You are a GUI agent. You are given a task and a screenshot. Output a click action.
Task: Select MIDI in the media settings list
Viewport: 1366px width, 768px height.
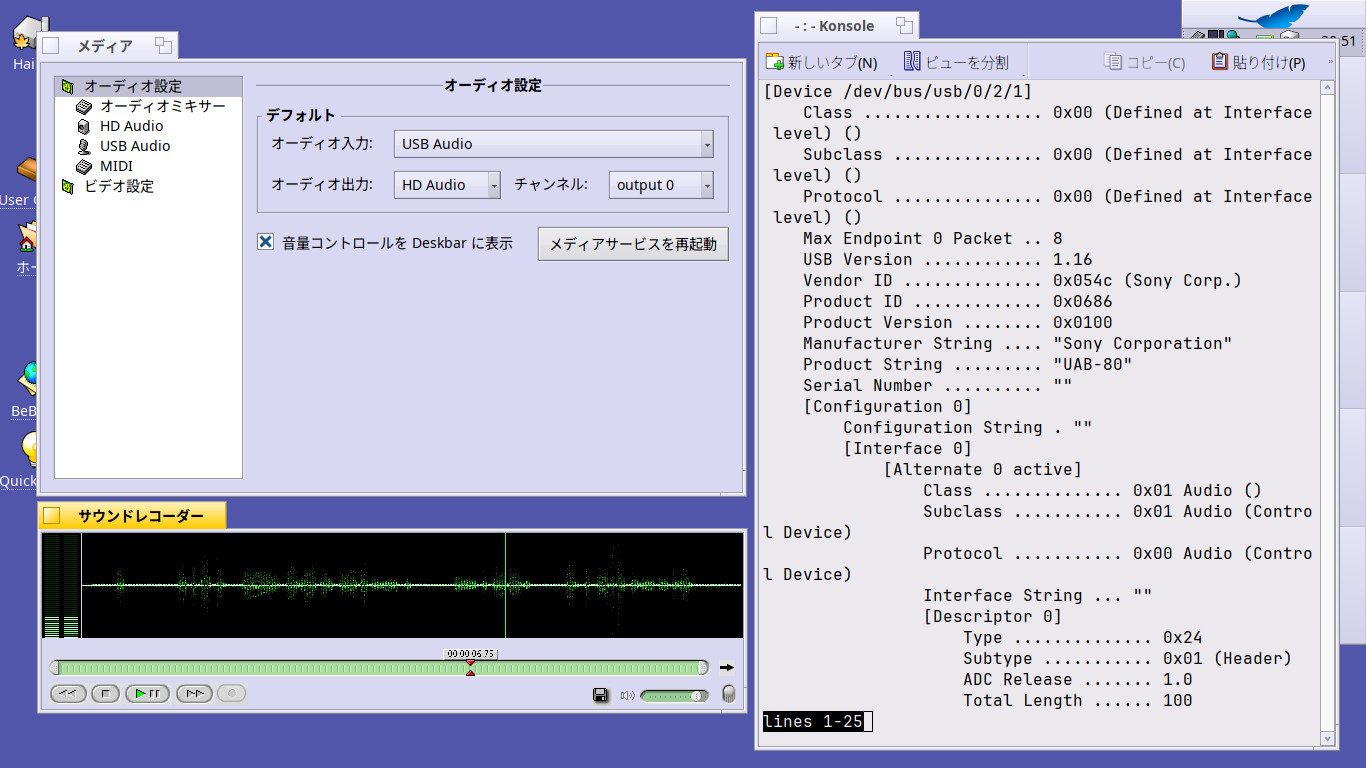tap(116, 166)
